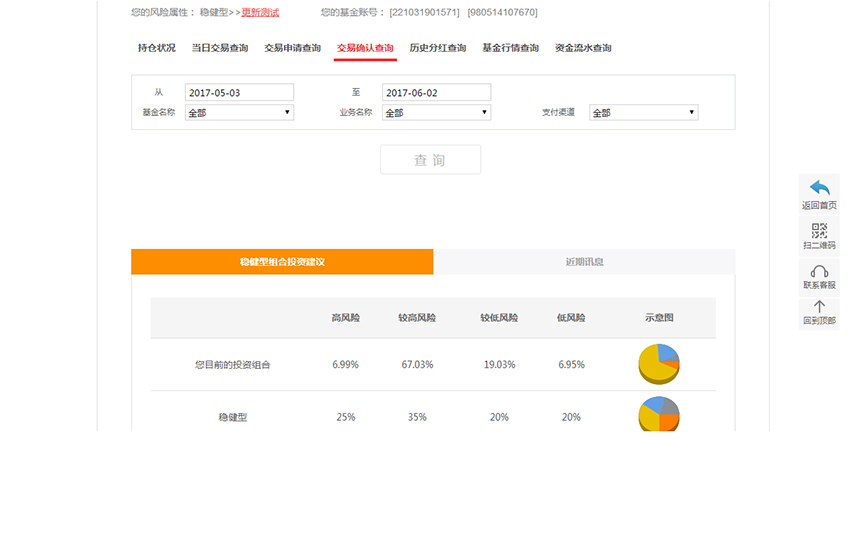Switch to 资金流水查询 tab
866x543 pixels.
click(583, 48)
